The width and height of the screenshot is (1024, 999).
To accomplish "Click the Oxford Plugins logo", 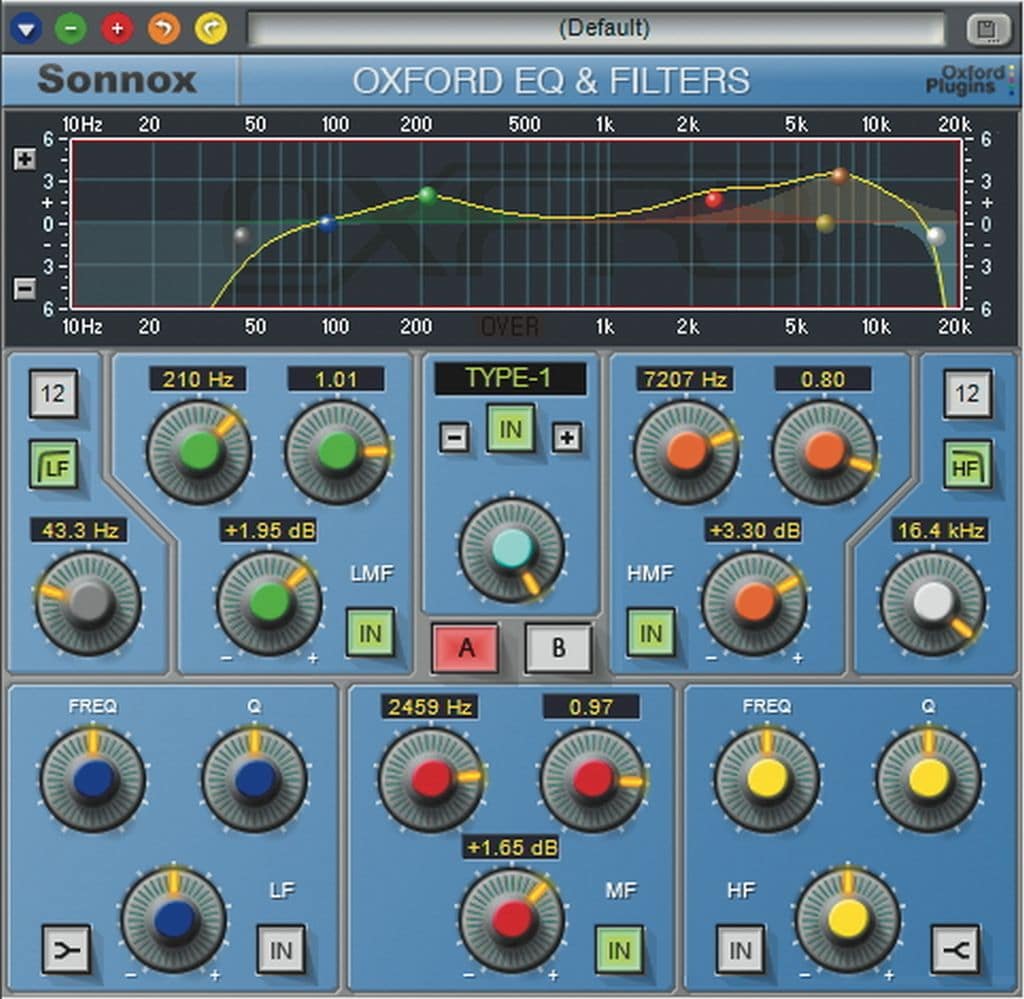I will click(969, 80).
